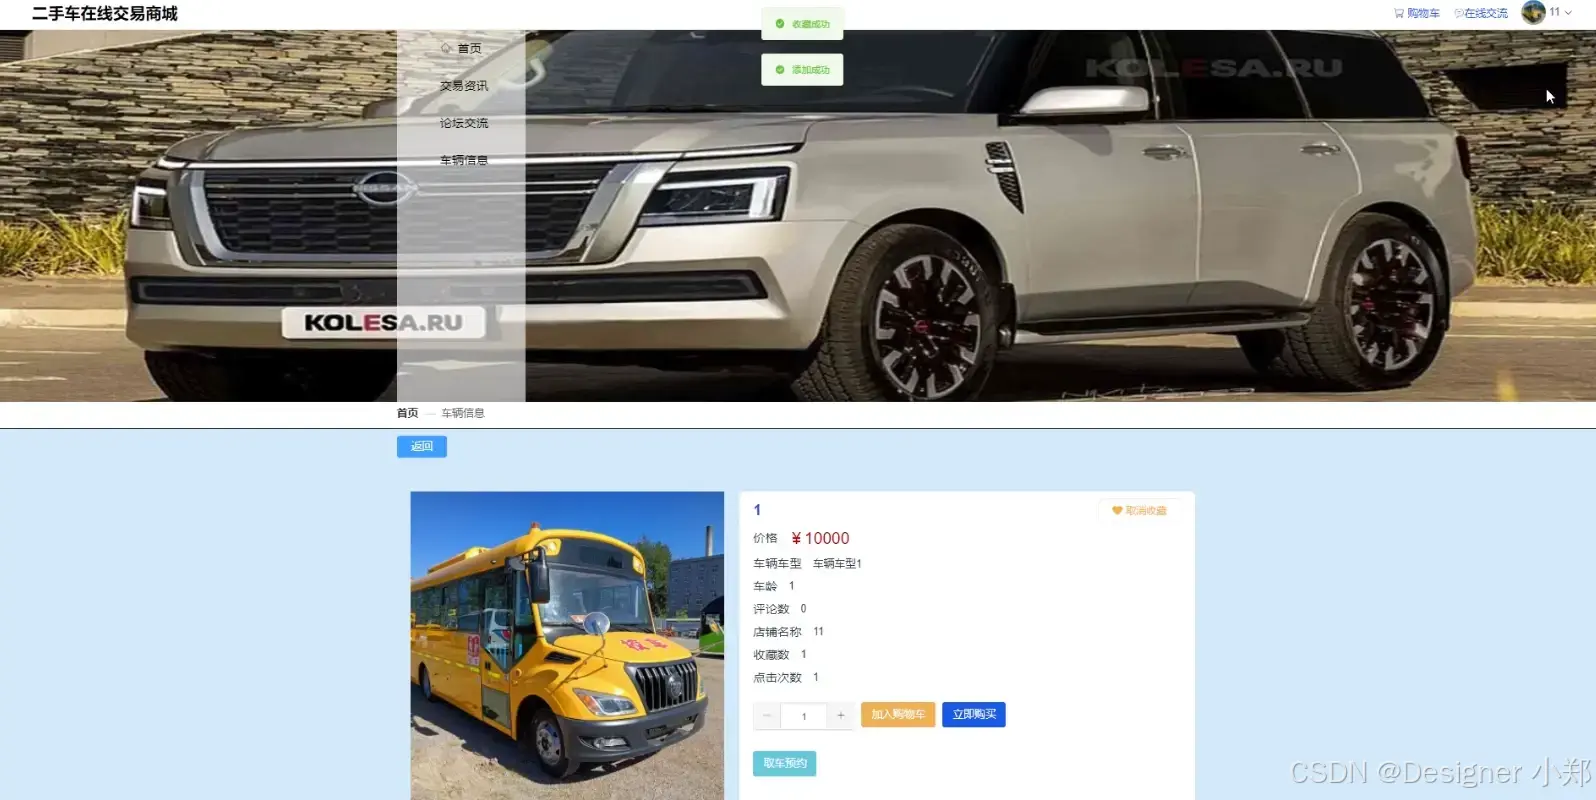Click the 加入购物车 button

coord(898,715)
